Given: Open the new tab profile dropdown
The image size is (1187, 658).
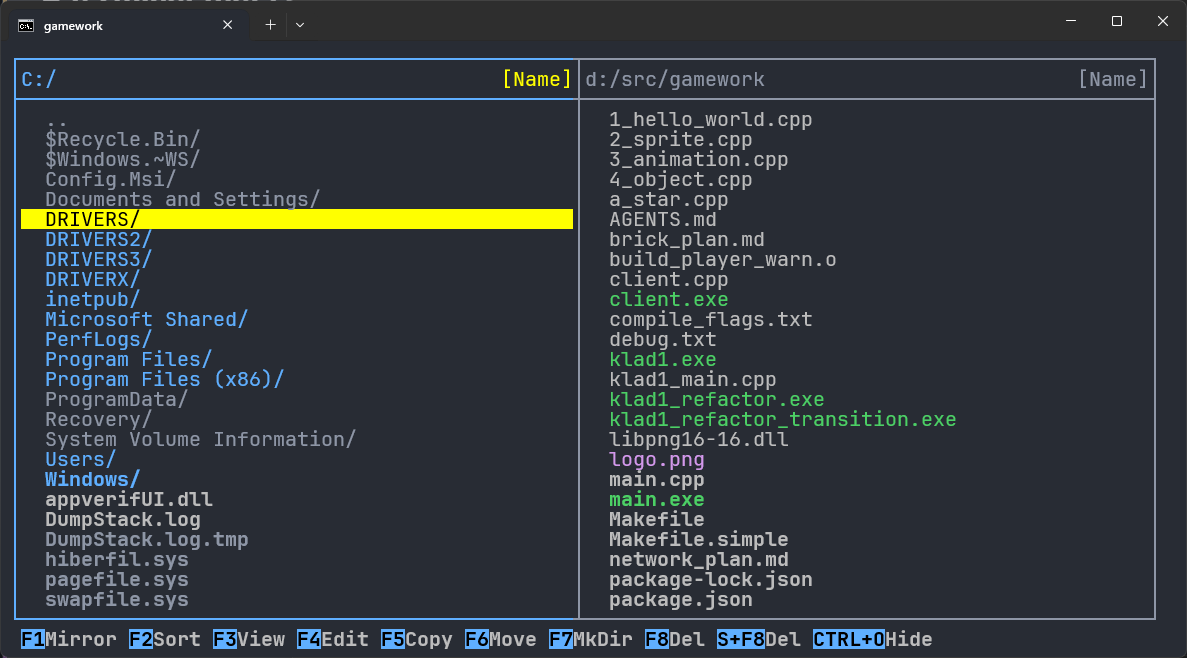Looking at the screenshot, I should [300, 25].
